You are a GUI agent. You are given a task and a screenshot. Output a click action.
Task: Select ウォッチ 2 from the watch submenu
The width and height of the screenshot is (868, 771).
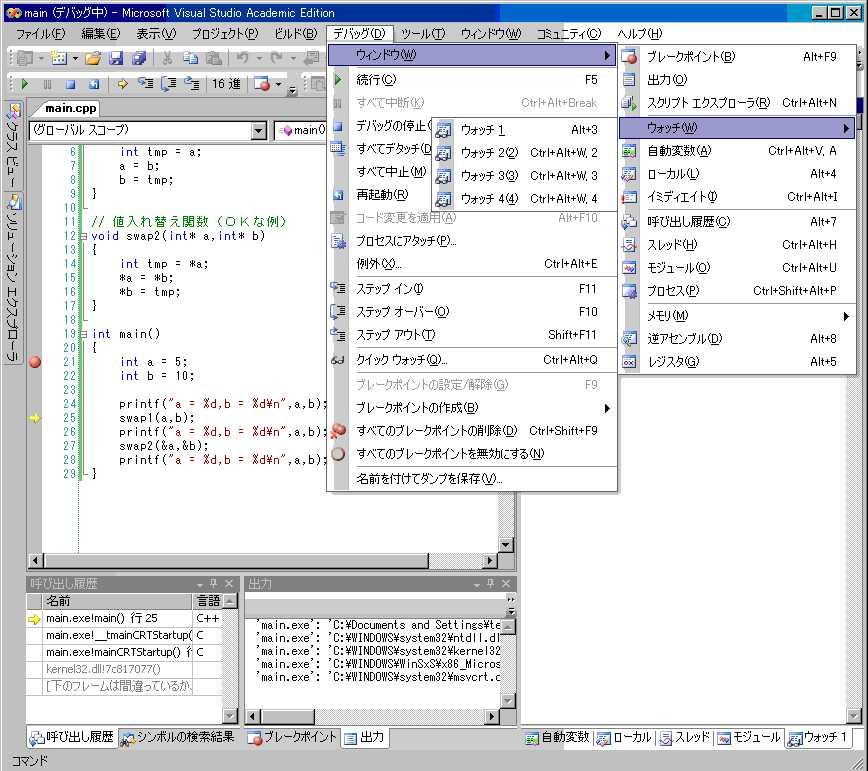tap(524, 153)
